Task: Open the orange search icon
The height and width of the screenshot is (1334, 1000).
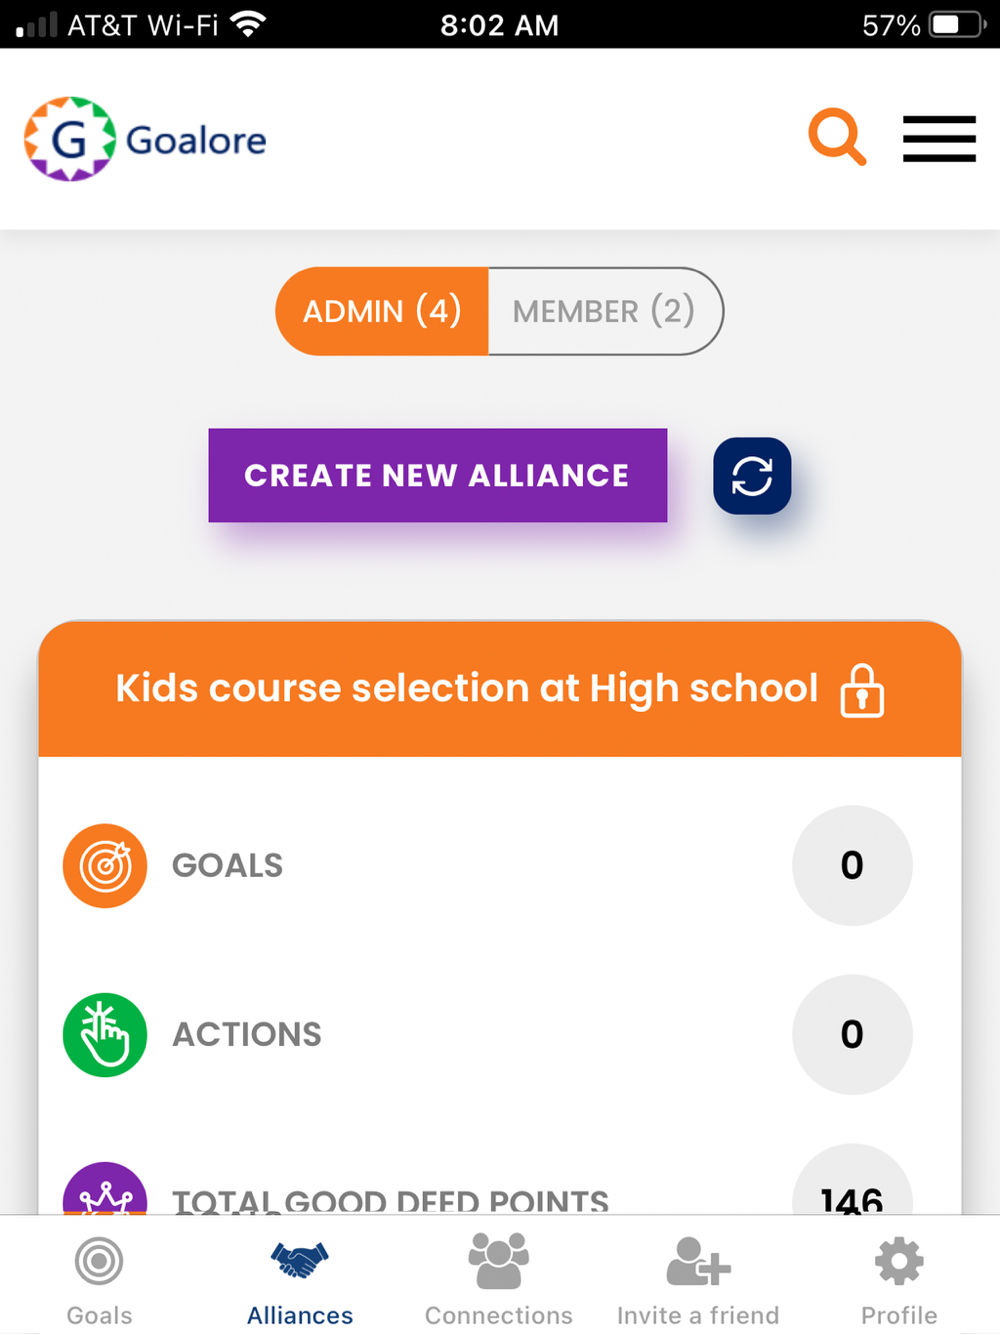Action: point(837,137)
